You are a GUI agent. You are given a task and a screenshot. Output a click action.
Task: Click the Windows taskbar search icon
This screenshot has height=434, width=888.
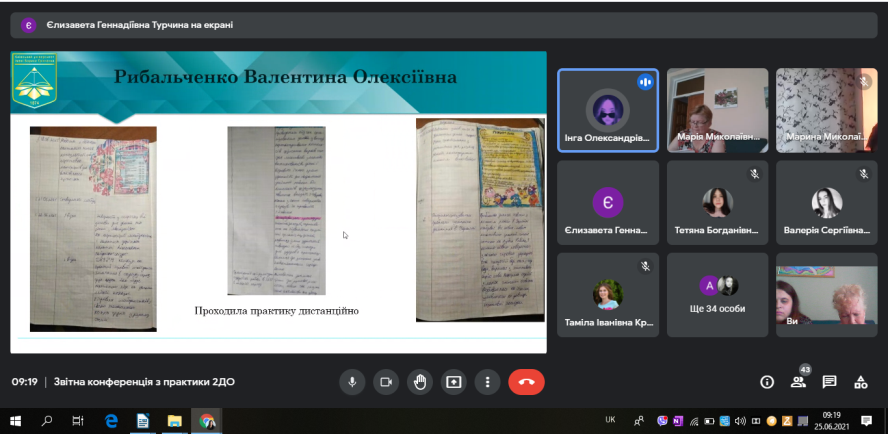[x=47, y=421]
